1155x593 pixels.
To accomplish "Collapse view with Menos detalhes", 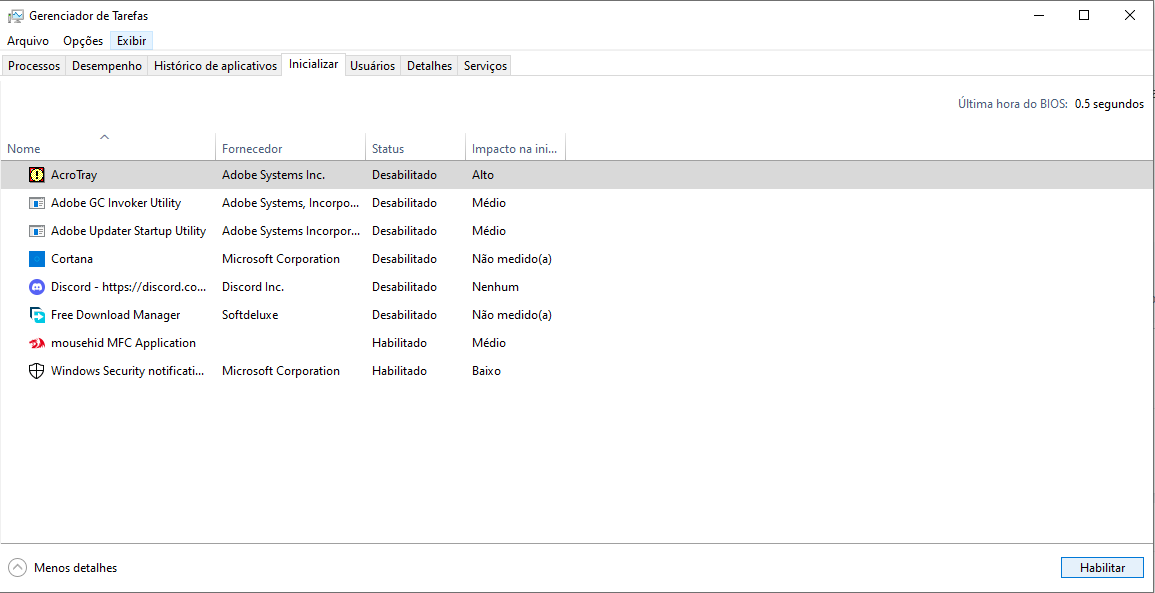I will coord(63,568).
